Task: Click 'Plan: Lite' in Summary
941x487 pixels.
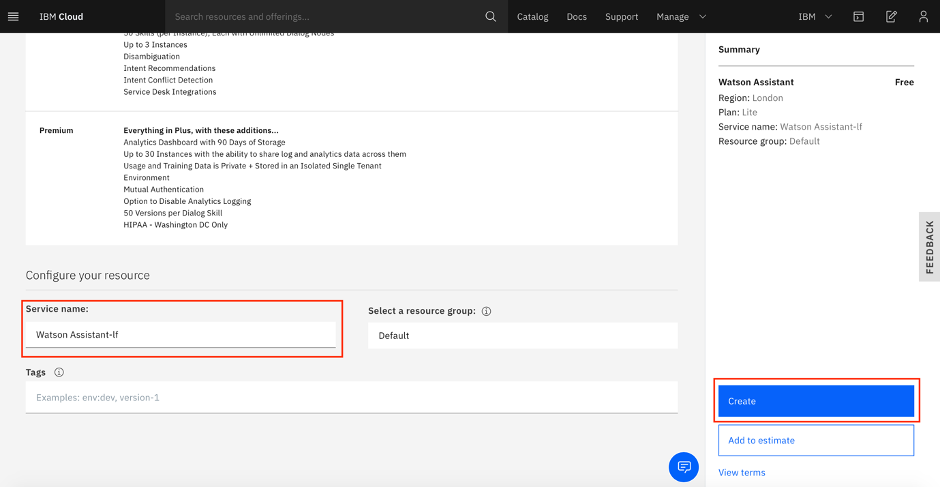Action: pos(738,112)
